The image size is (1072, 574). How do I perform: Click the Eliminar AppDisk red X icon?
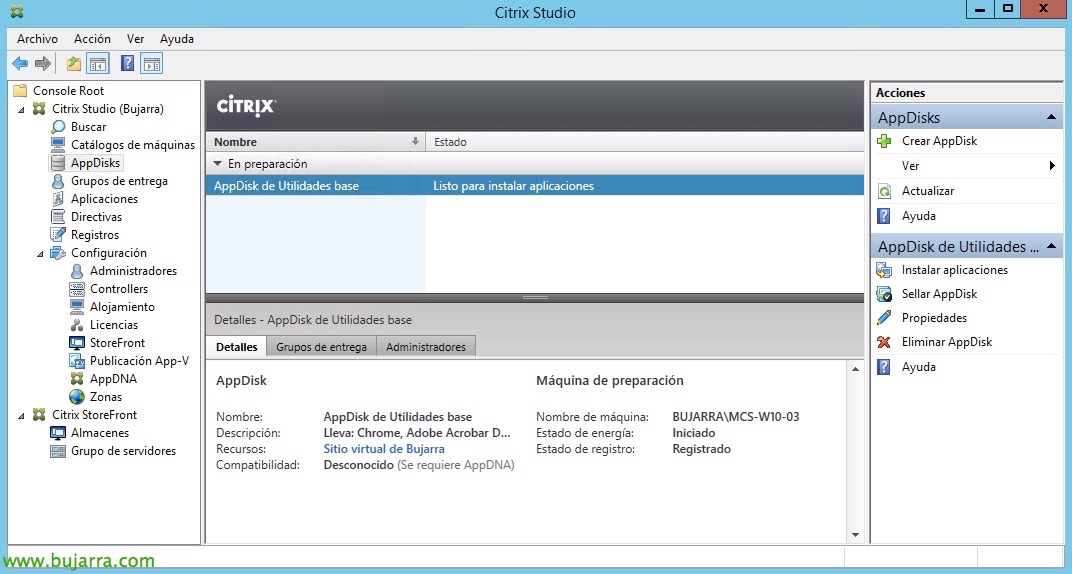point(884,342)
